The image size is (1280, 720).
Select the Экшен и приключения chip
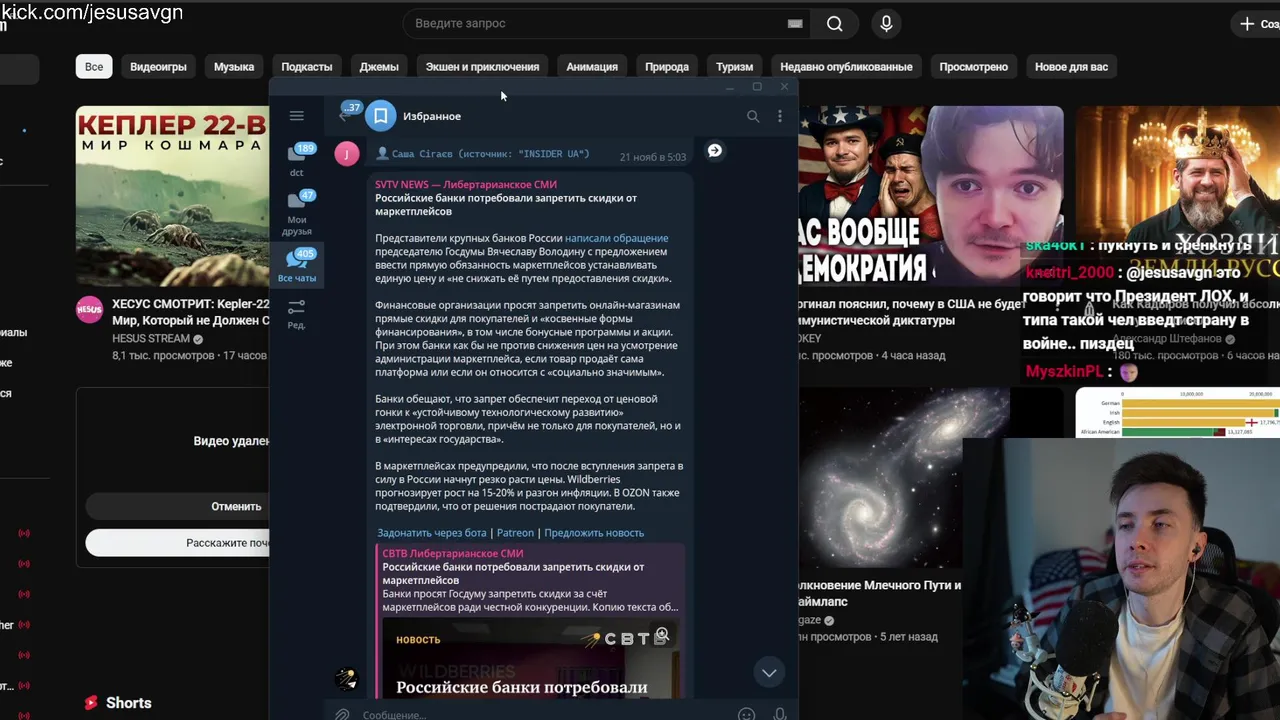(482, 67)
